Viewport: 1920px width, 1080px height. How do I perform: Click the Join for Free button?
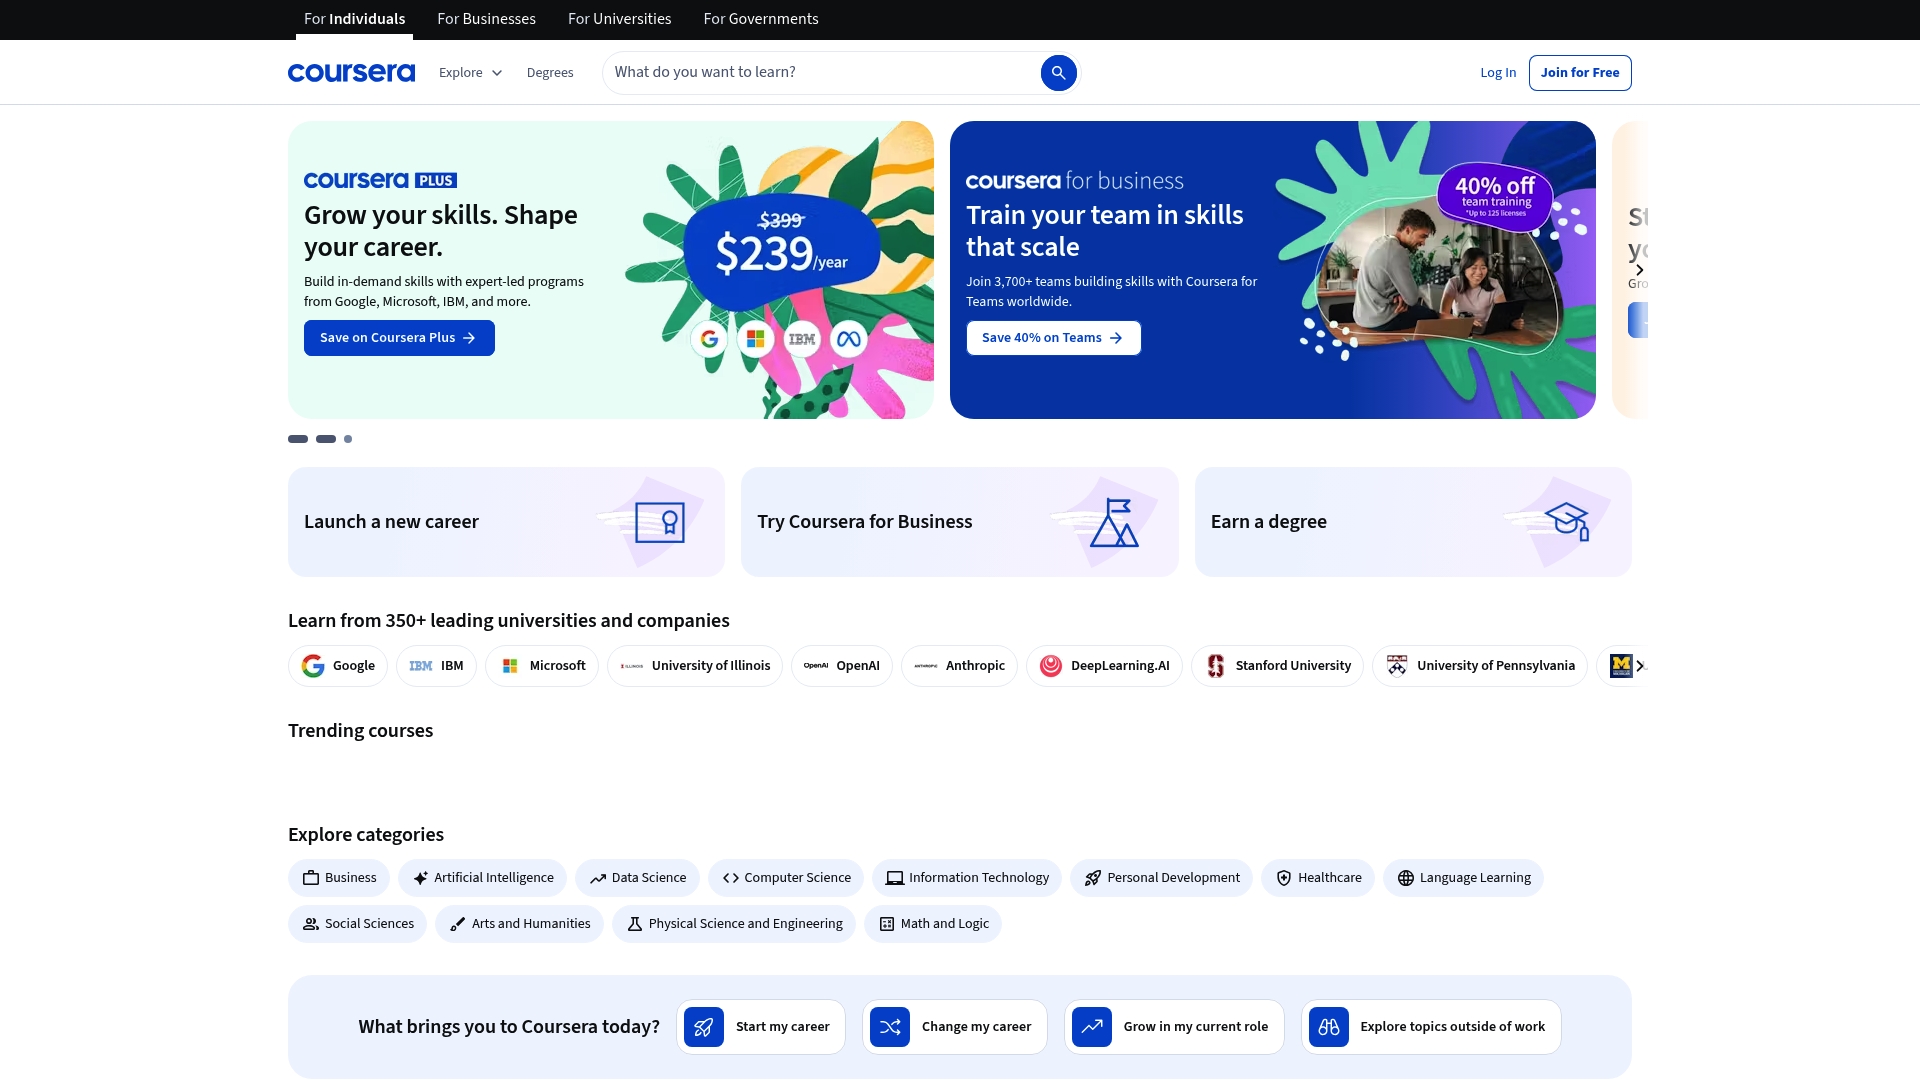click(1580, 73)
